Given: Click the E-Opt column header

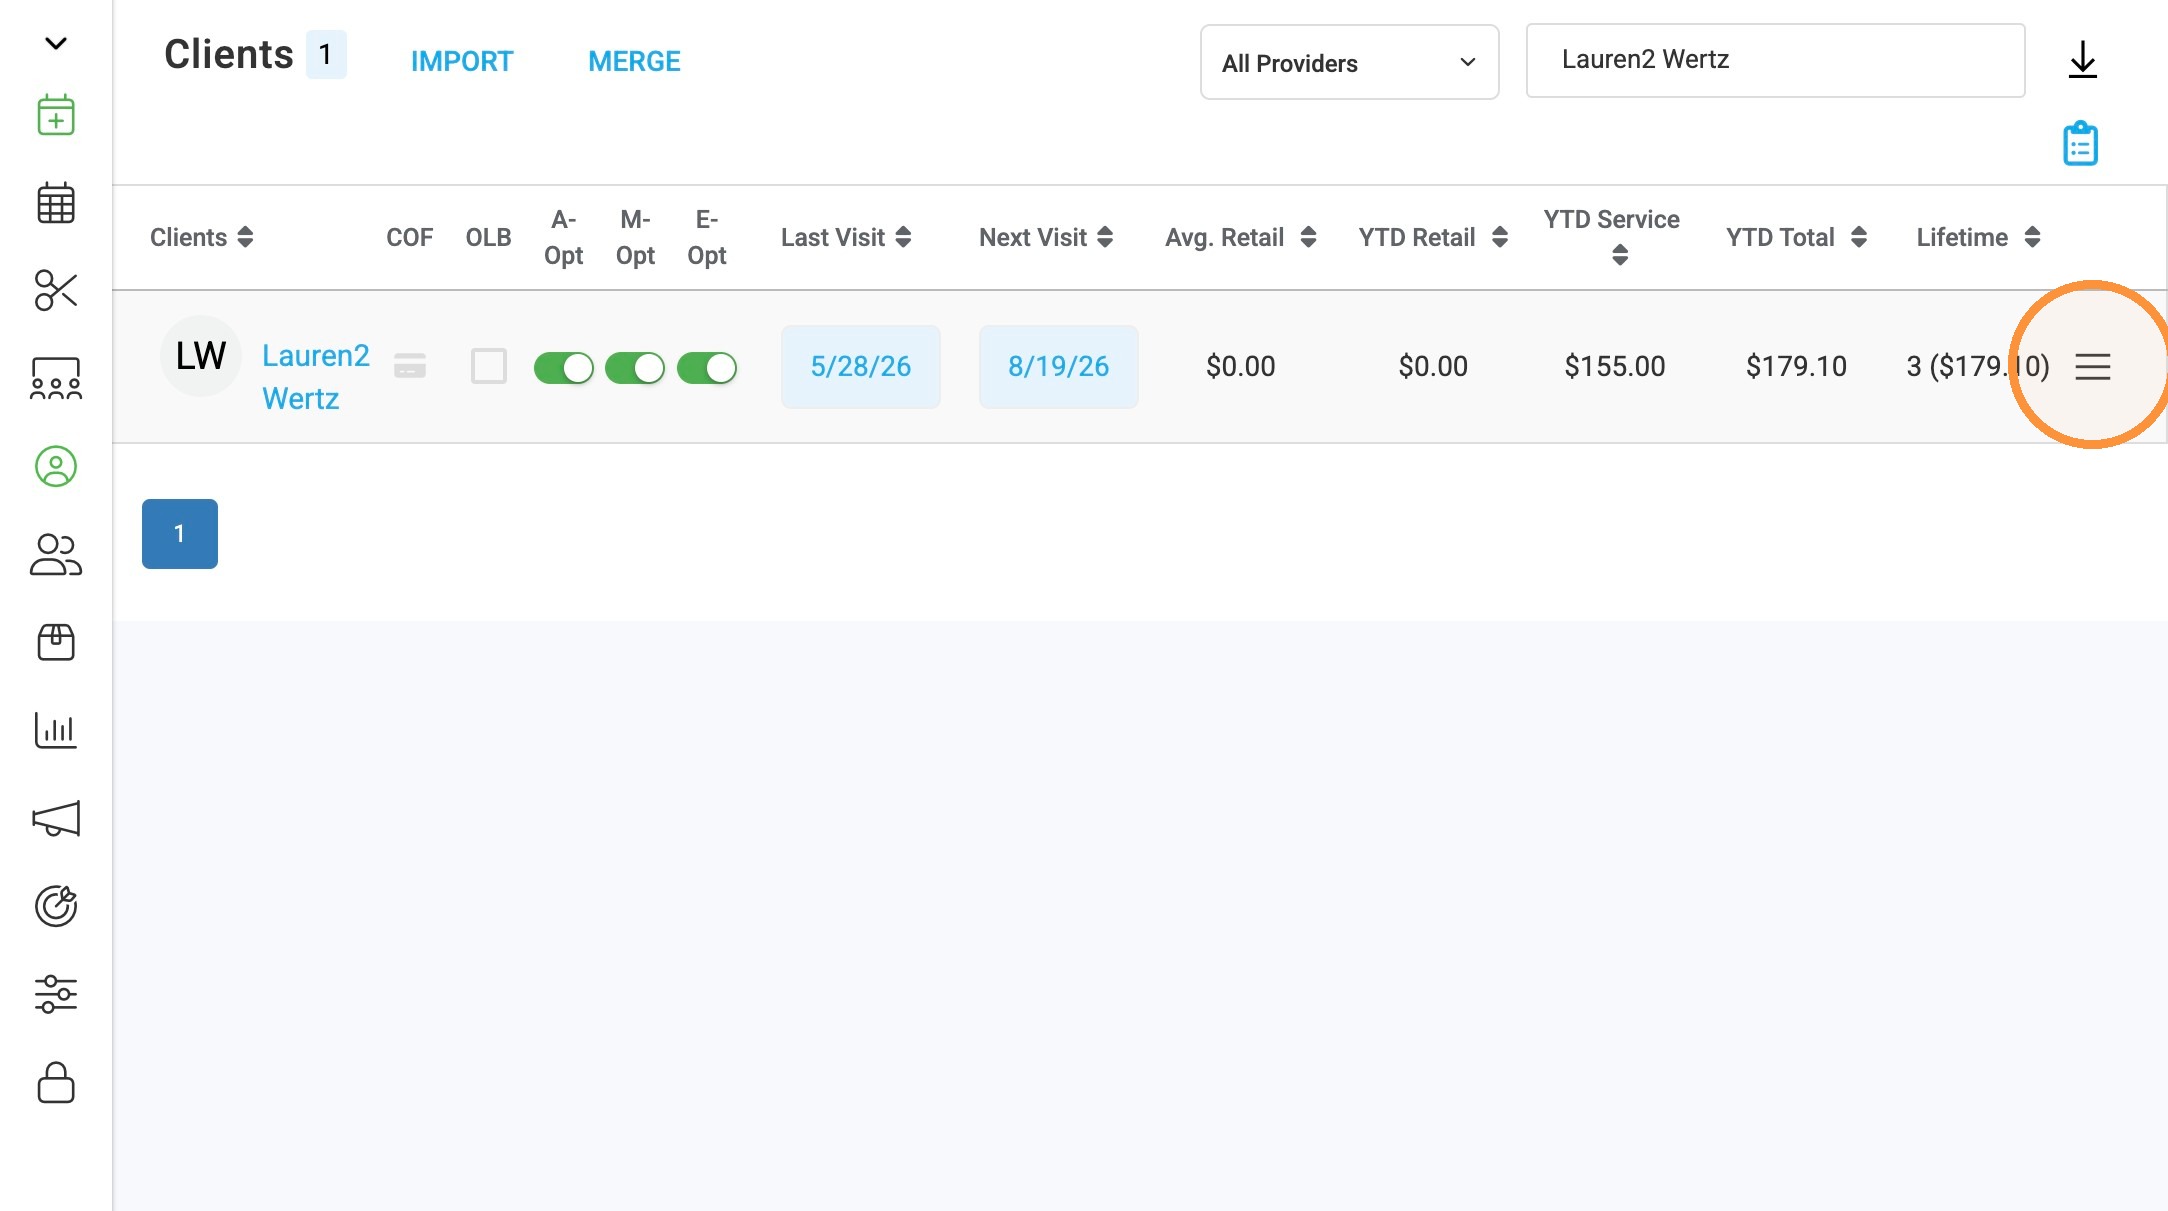Looking at the screenshot, I should click(707, 237).
